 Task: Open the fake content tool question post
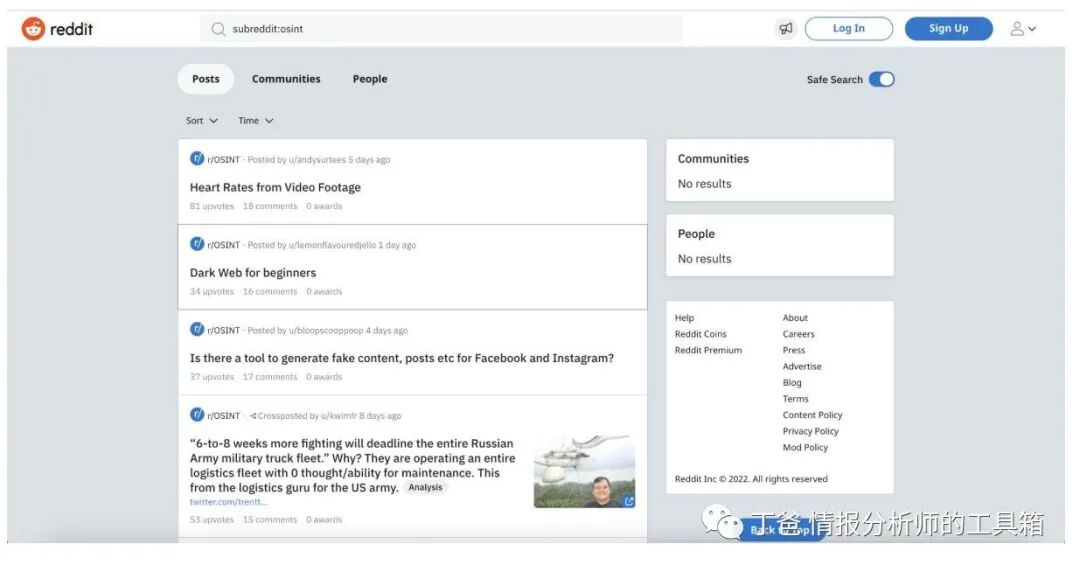(402, 358)
